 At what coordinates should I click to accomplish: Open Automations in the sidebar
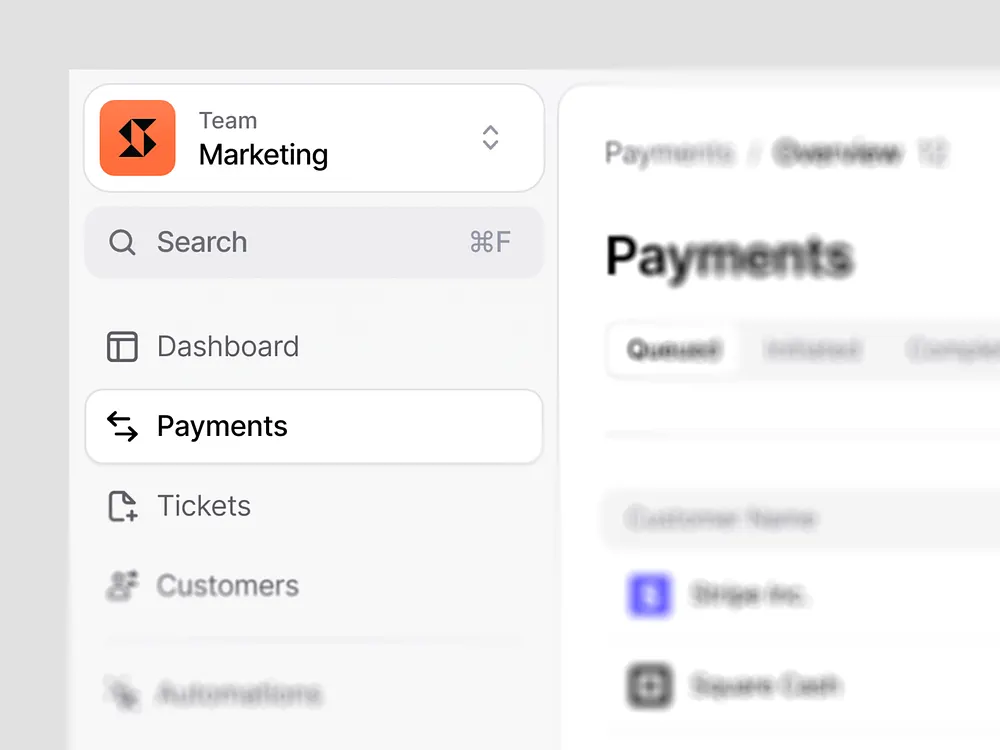point(314,693)
